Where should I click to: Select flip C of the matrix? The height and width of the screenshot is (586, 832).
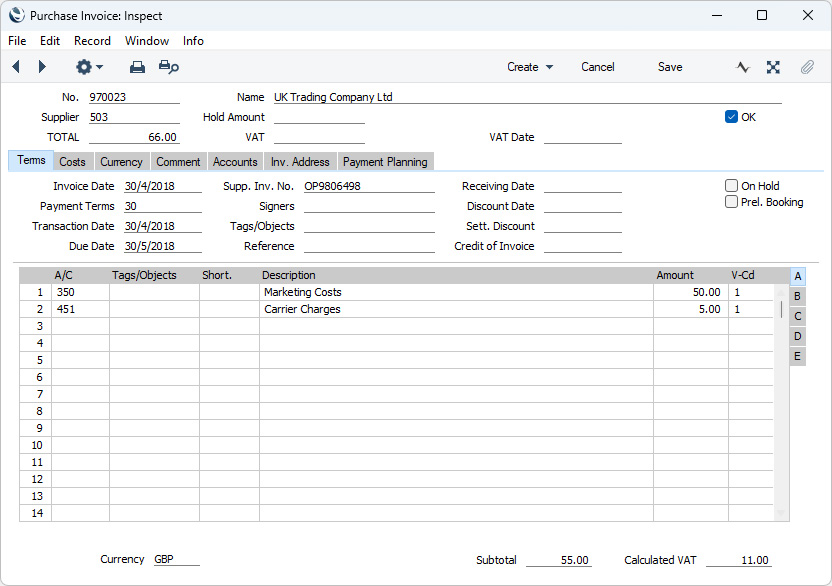point(798,316)
